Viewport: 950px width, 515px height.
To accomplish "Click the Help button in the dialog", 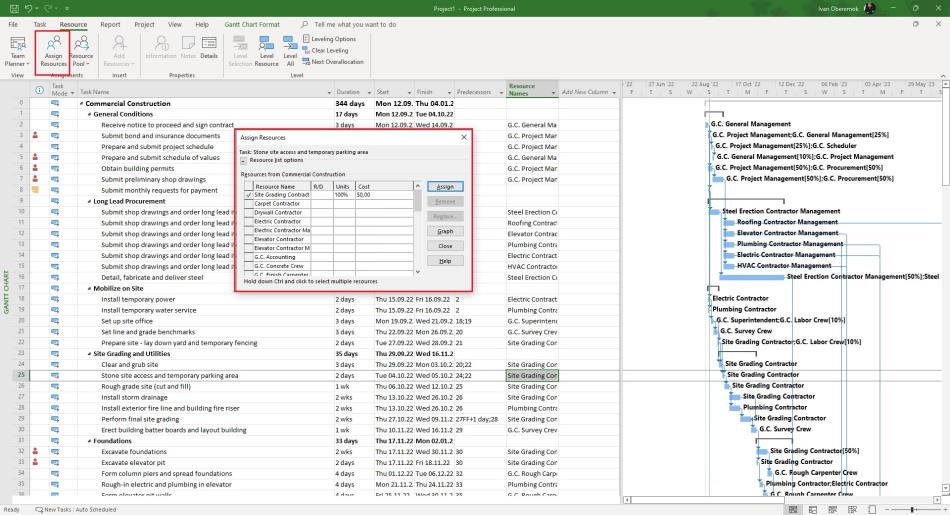I will 445,261.
